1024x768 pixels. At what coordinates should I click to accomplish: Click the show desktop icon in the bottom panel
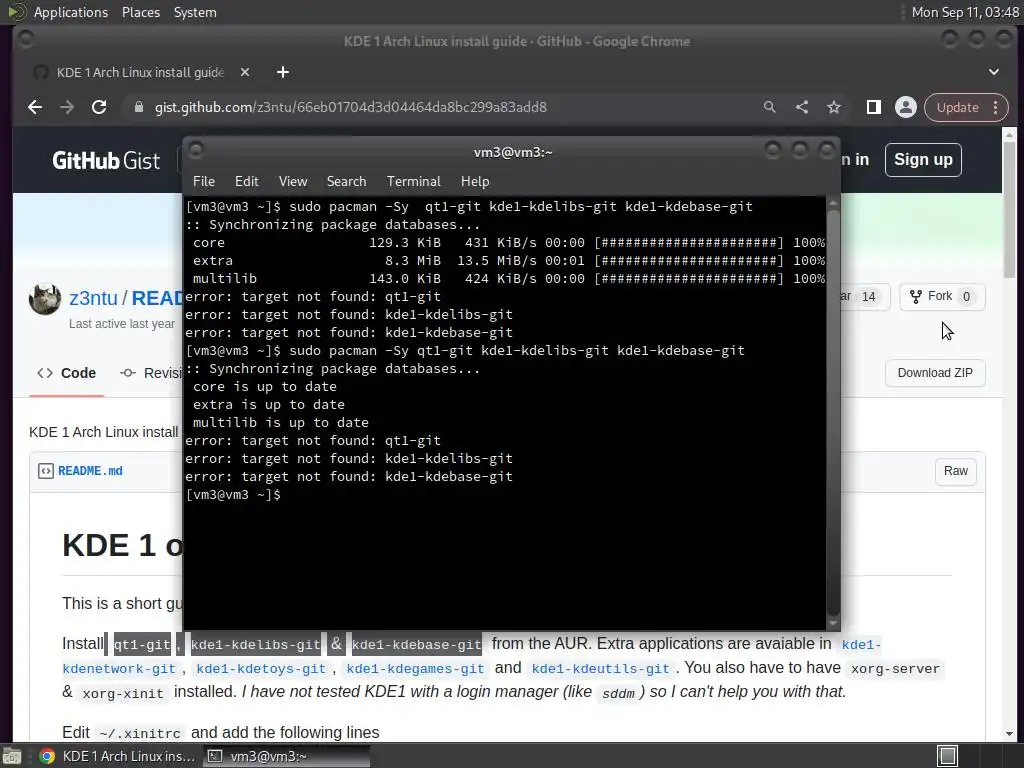(x=12, y=756)
